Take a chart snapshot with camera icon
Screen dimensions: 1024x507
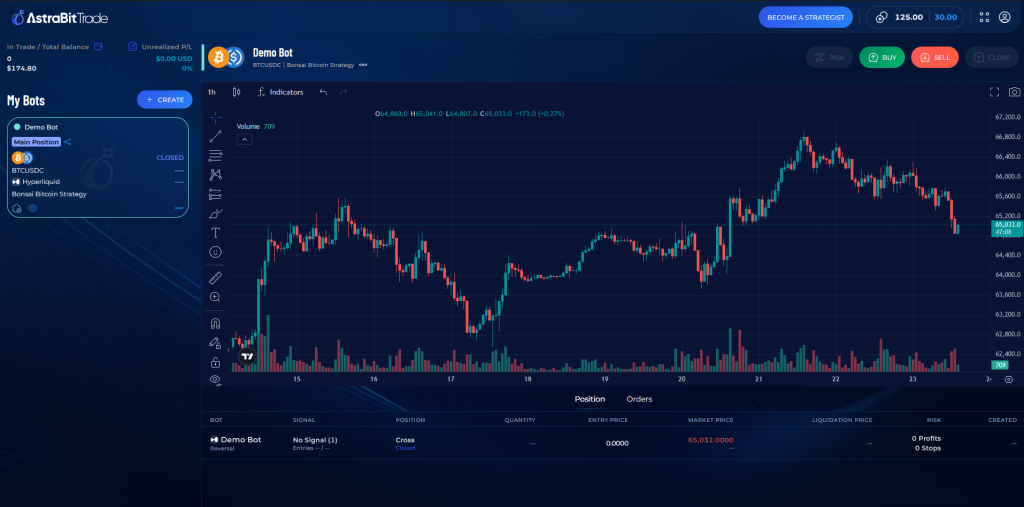point(1014,92)
